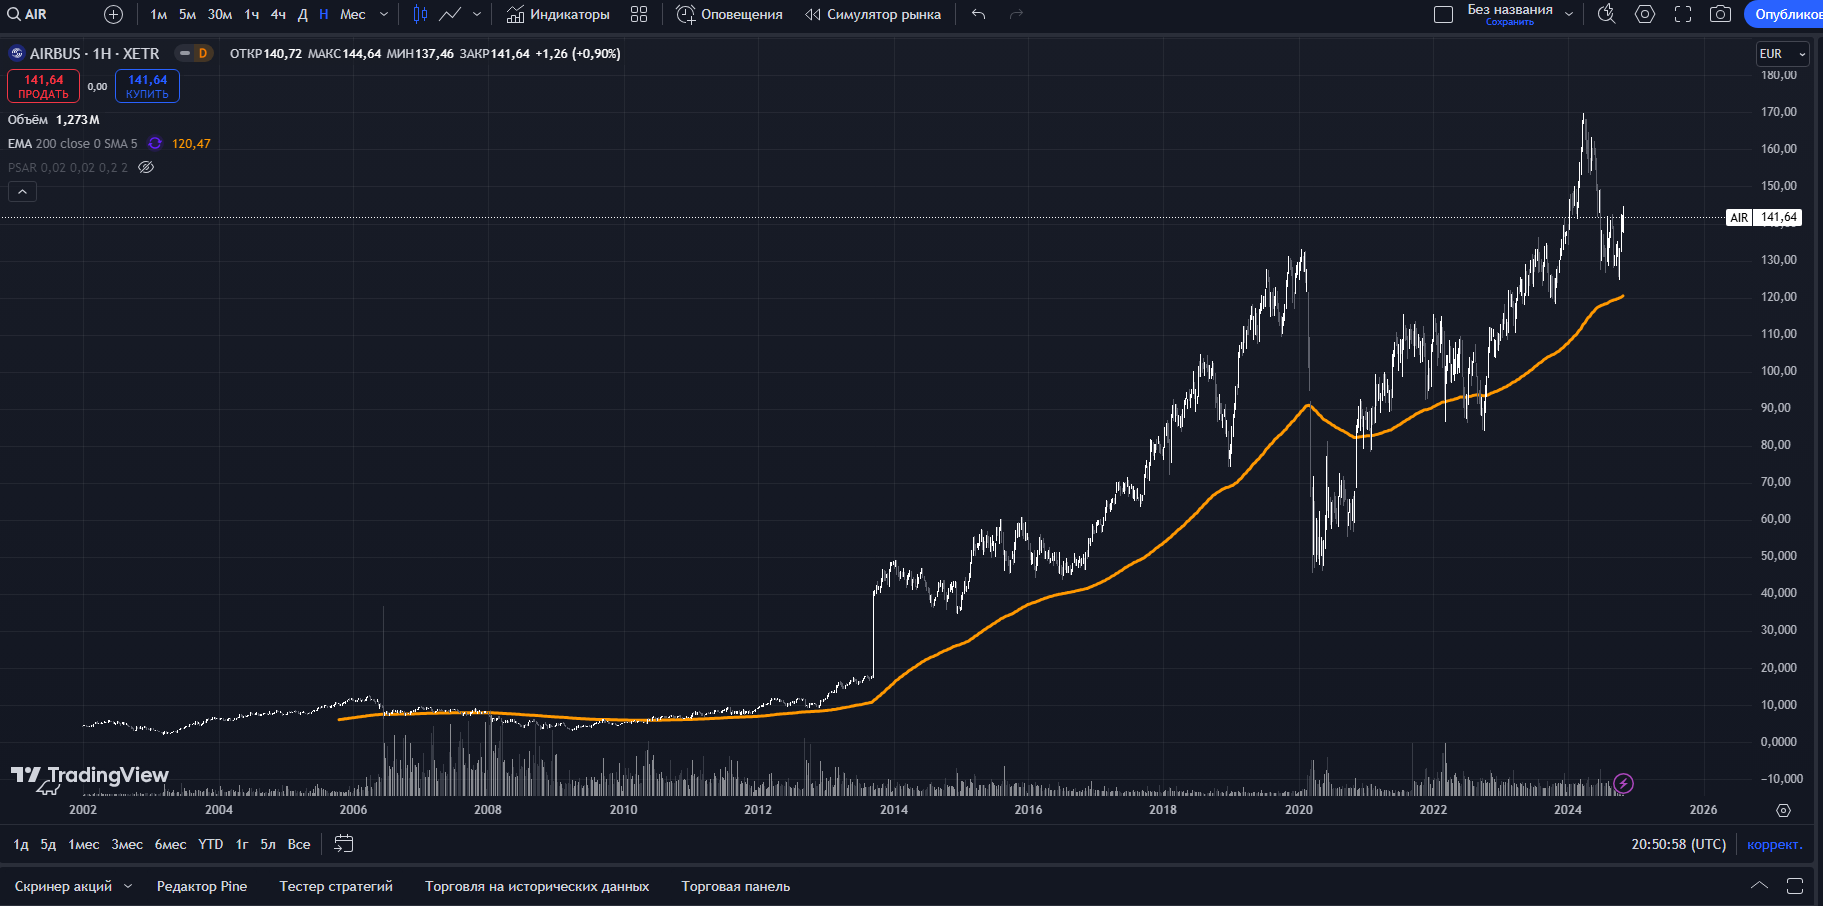Open Индикаторы indicators dialog
The width and height of the screenshot is (1823, 906).
tap(558, 14)
